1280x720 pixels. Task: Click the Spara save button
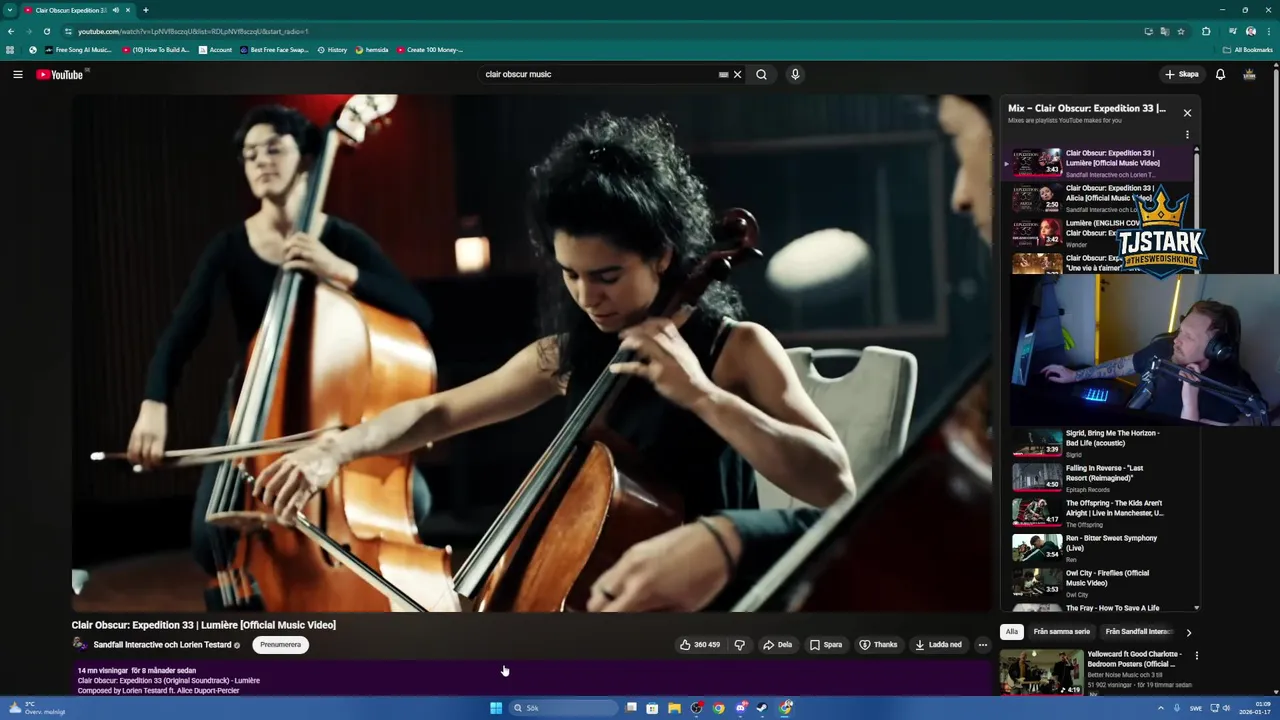click(826, 645)
